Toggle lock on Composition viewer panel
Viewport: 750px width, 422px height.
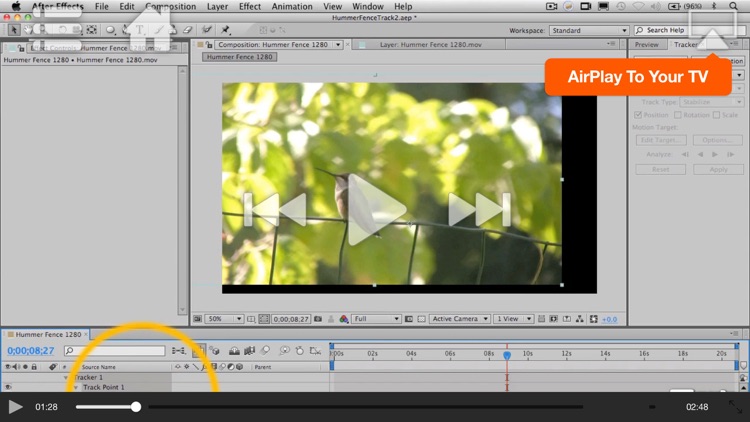[209, 44]
